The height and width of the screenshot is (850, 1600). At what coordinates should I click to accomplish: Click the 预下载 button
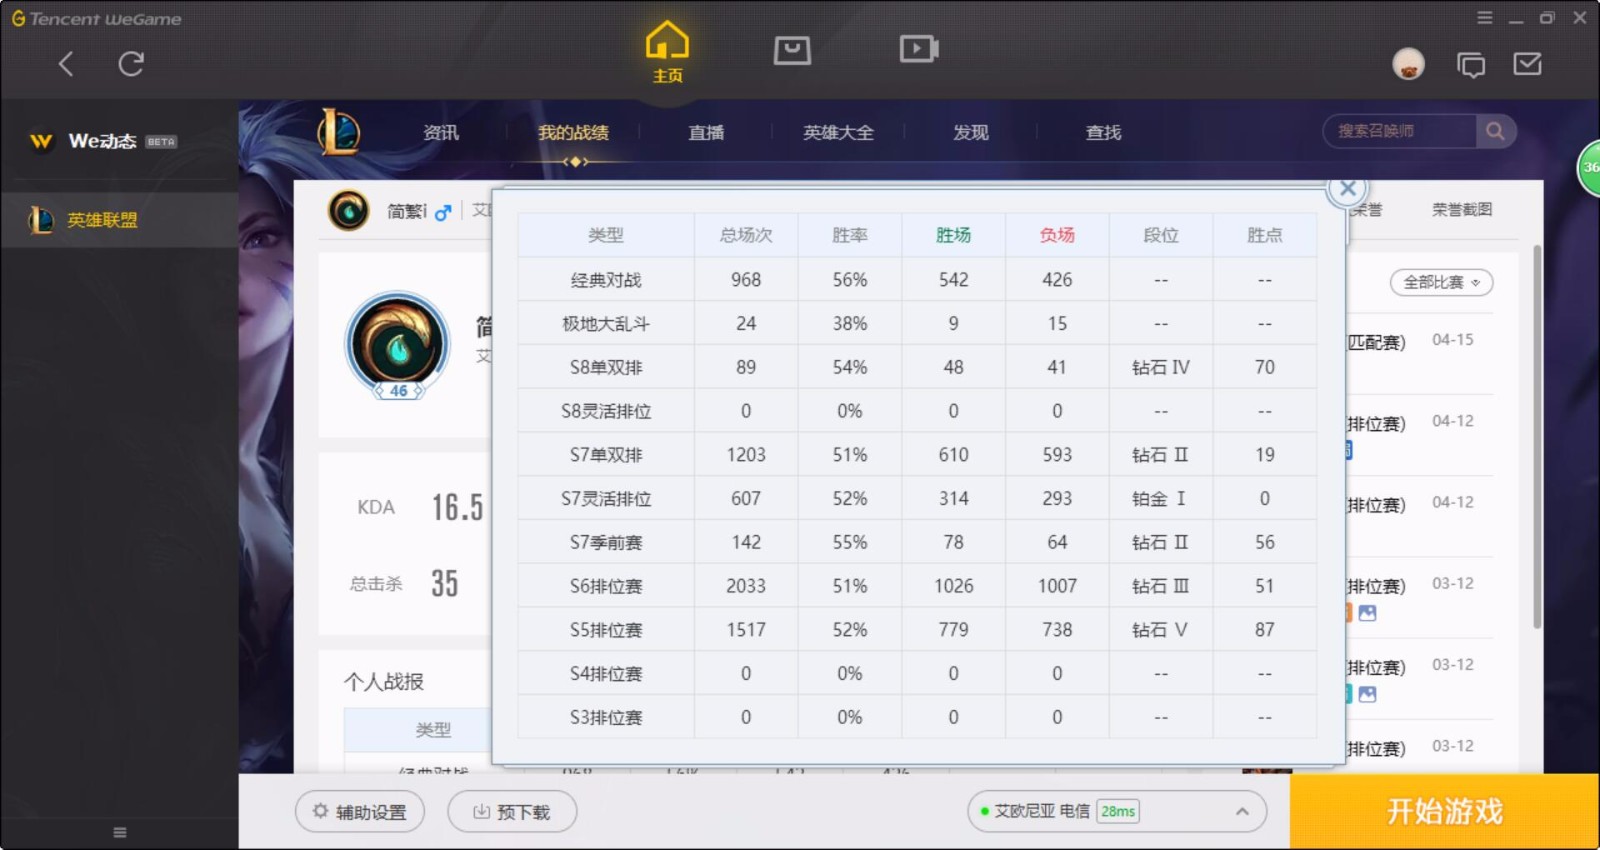(512, 812)
